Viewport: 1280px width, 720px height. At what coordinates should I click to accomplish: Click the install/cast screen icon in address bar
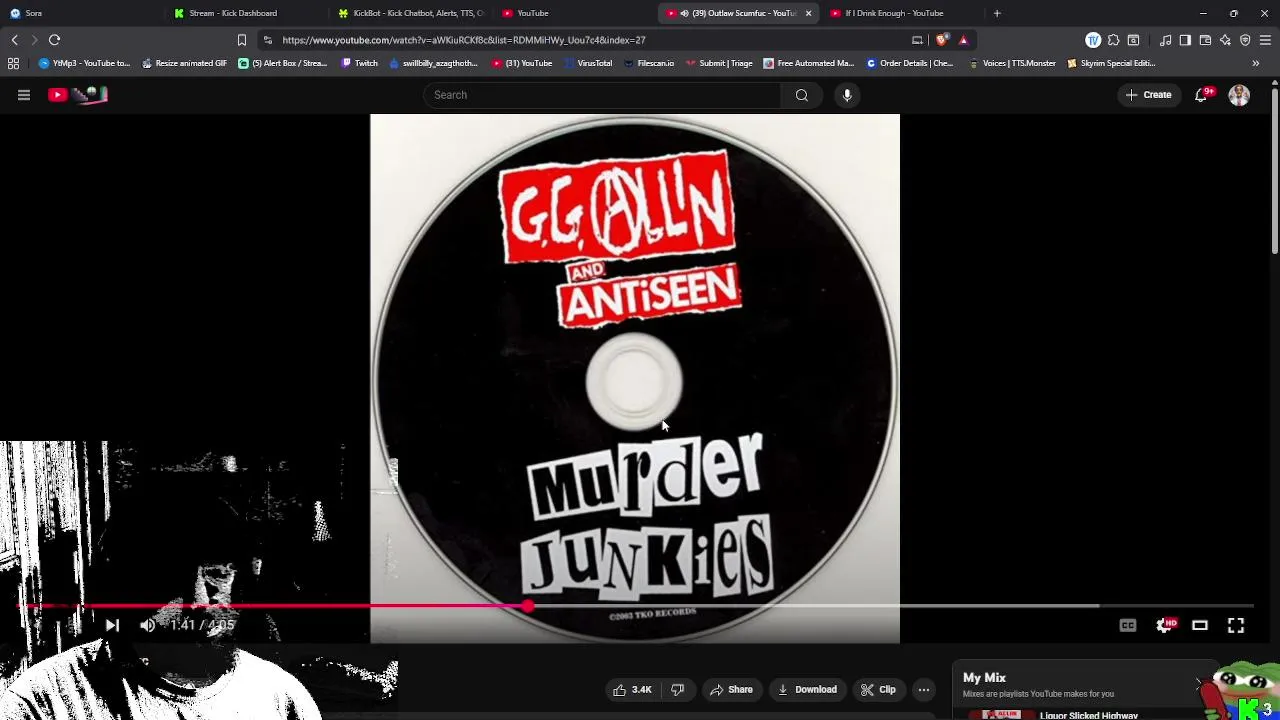click(917, 40)
